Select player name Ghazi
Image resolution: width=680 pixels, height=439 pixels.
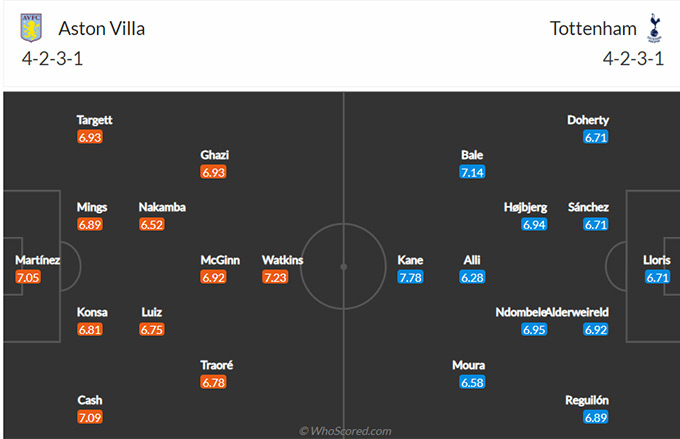click(214, 155)
